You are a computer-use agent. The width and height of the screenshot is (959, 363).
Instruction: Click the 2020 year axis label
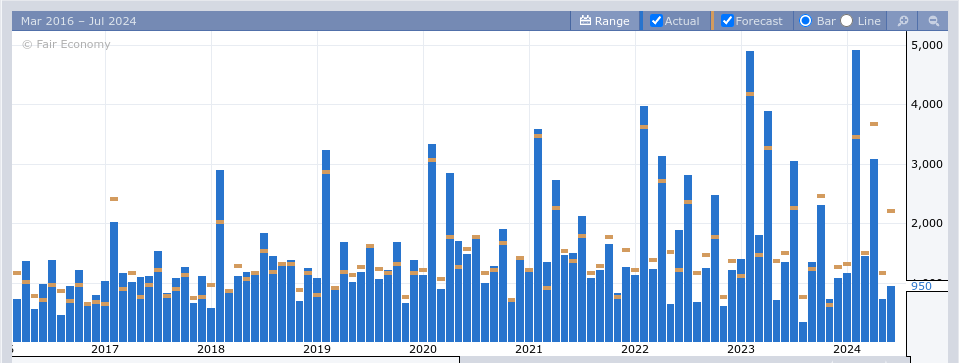(423, 350)
